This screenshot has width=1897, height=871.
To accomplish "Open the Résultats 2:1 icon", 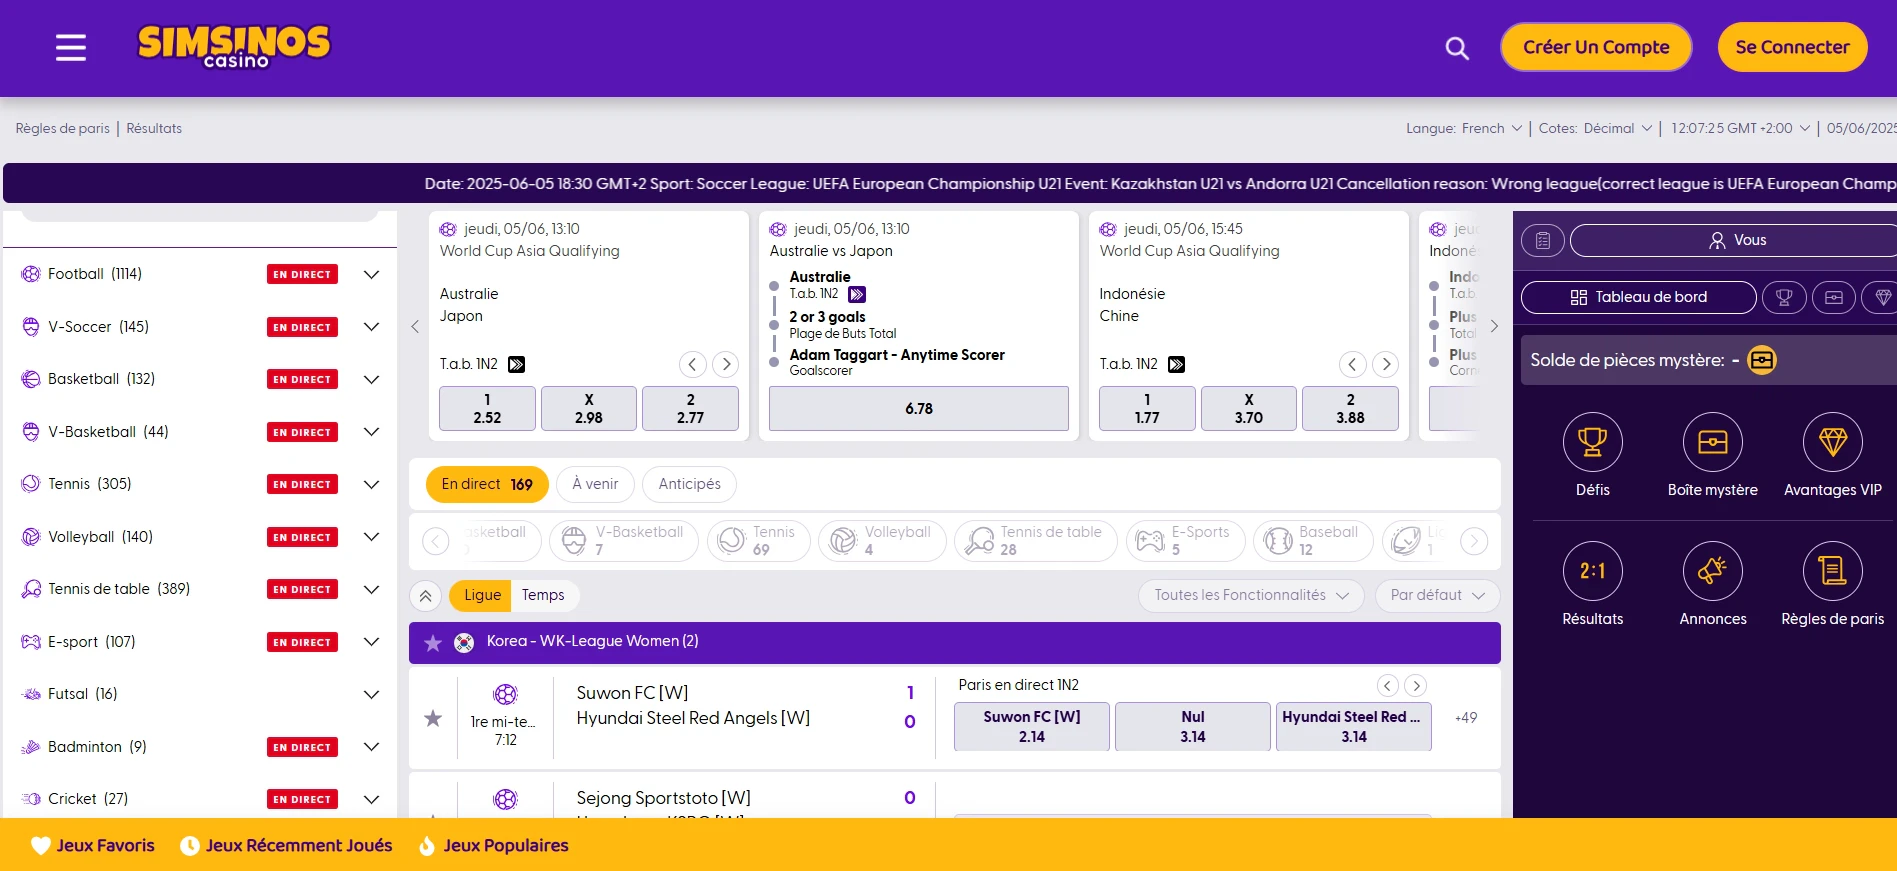I will pos(1592,571).
